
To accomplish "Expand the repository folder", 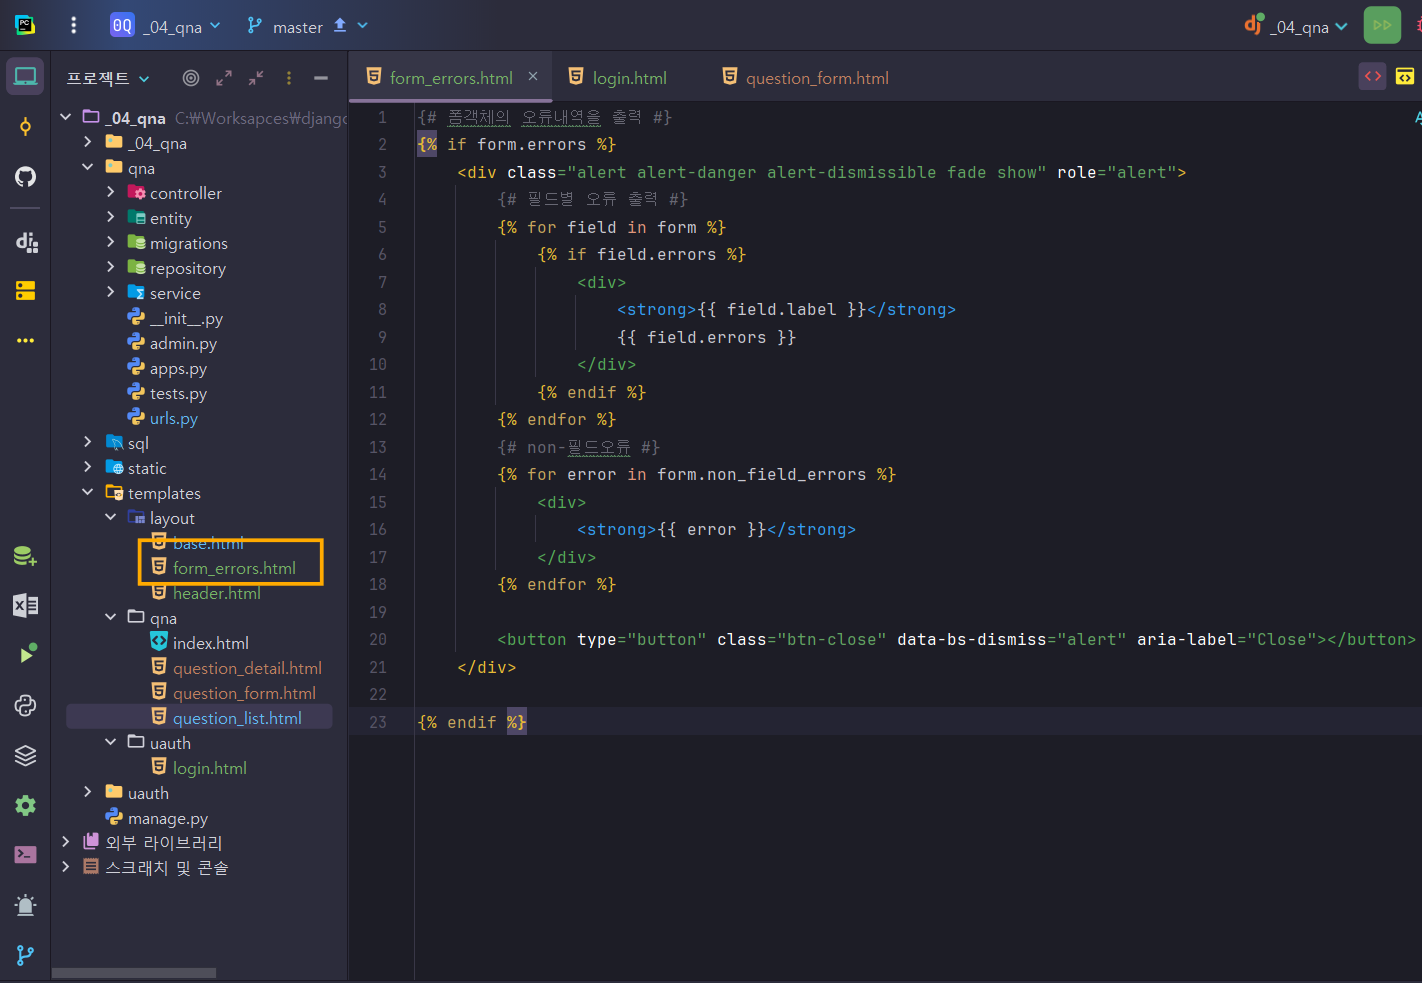I will point(110,267).
